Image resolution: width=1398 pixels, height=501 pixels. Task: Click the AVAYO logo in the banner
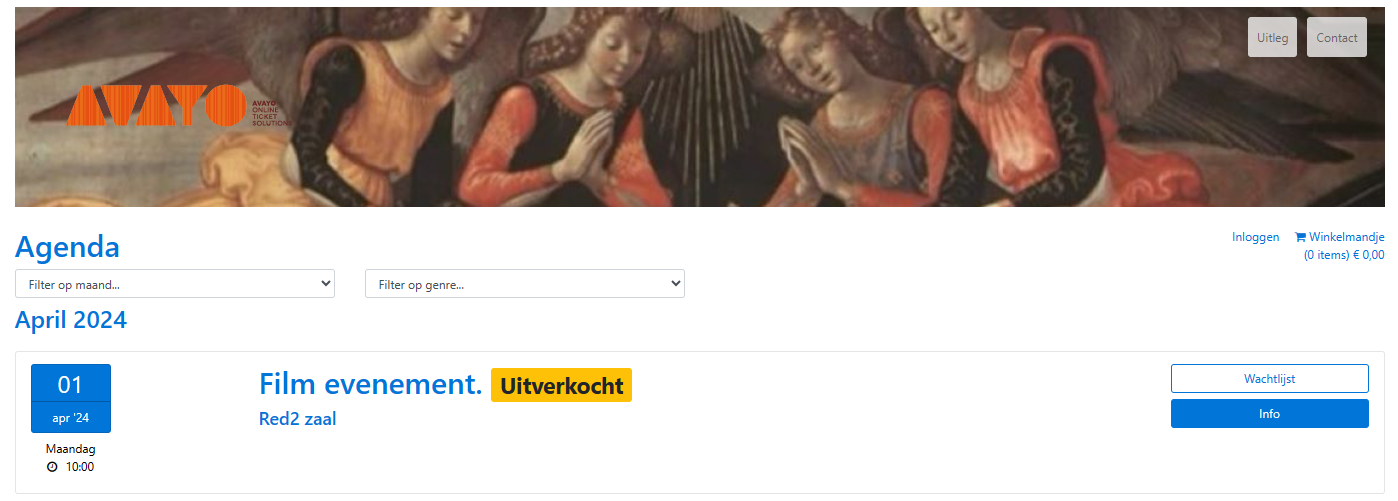[x=178, y=106]
